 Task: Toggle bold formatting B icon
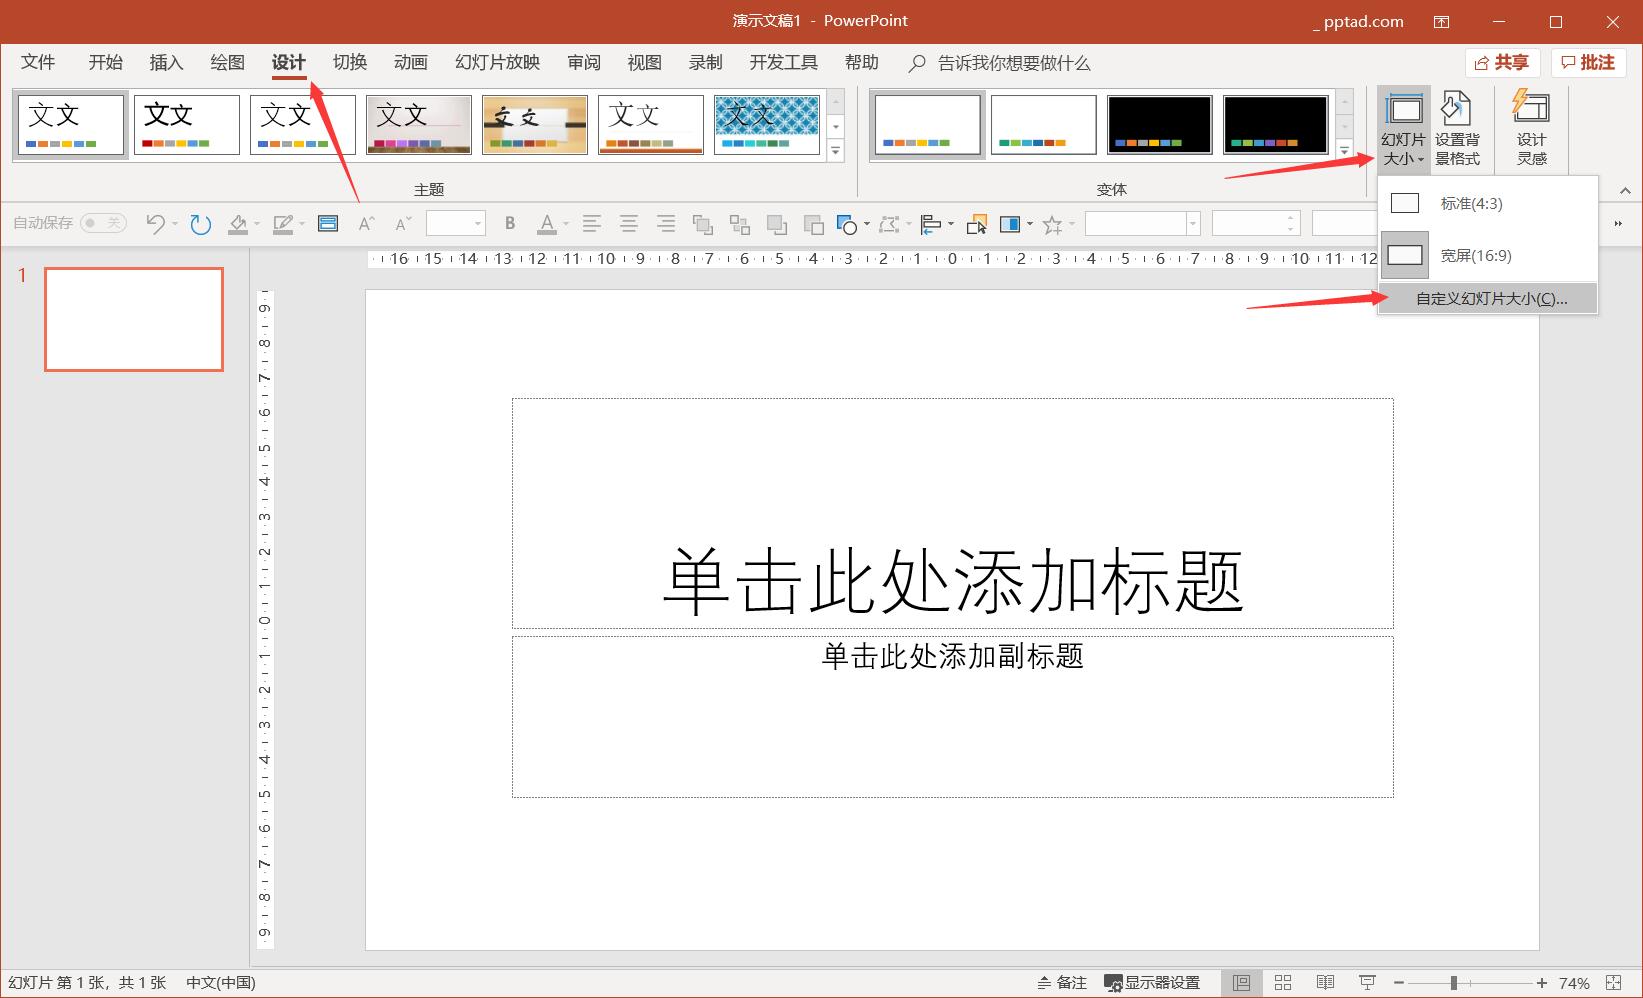pyautogui.click(x=510, y=224)
